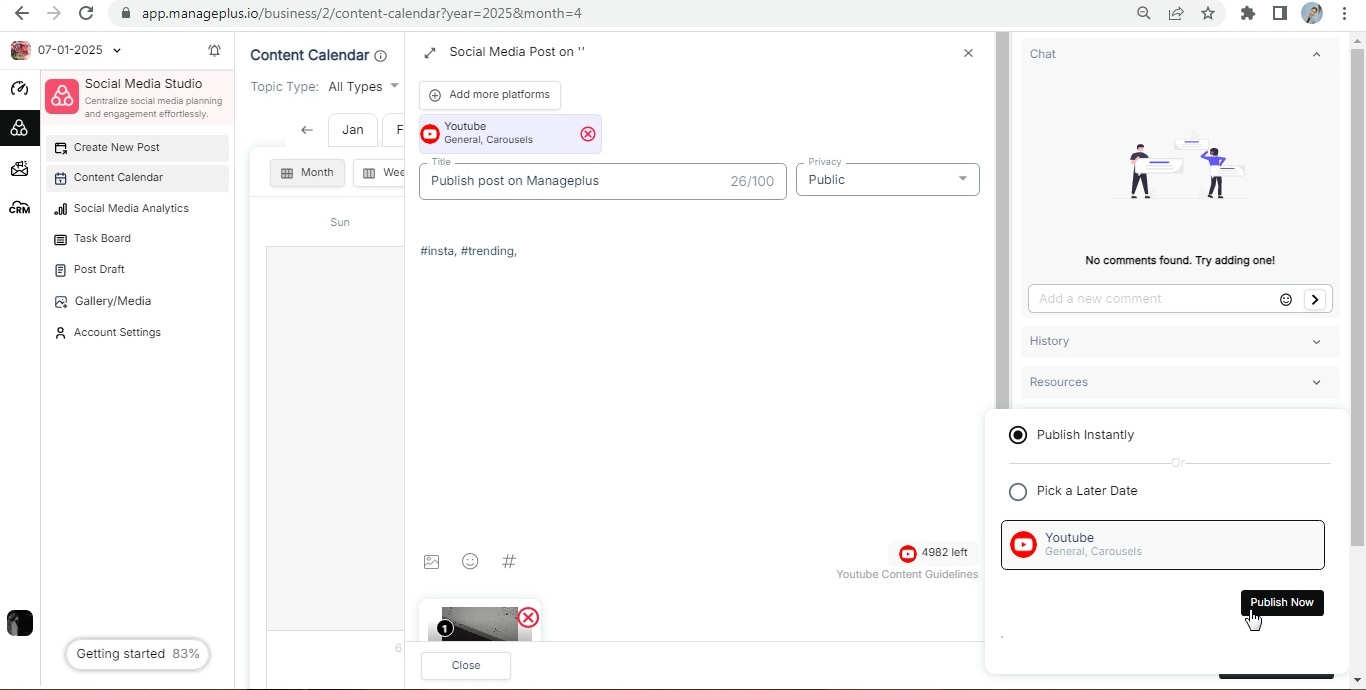
Task: Select Publish Instantly radio option
Action: [x=1018, y=435]
